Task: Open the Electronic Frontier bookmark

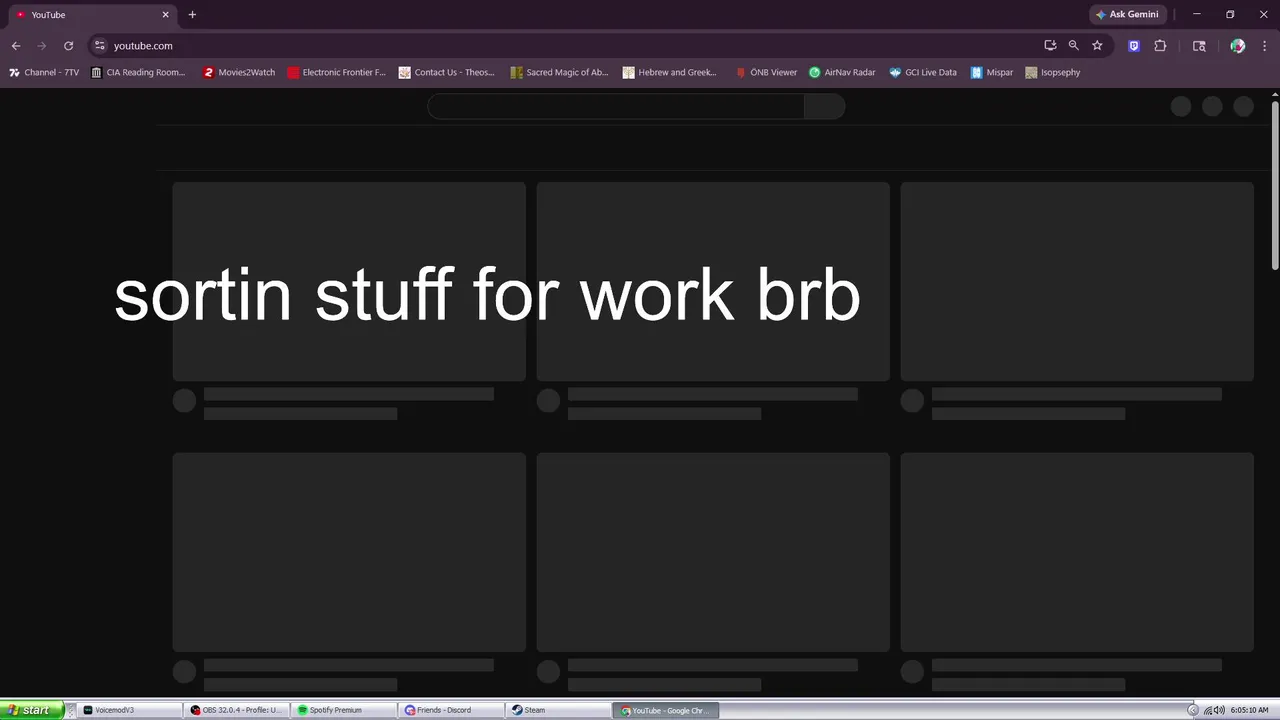Action: point(336,73)
